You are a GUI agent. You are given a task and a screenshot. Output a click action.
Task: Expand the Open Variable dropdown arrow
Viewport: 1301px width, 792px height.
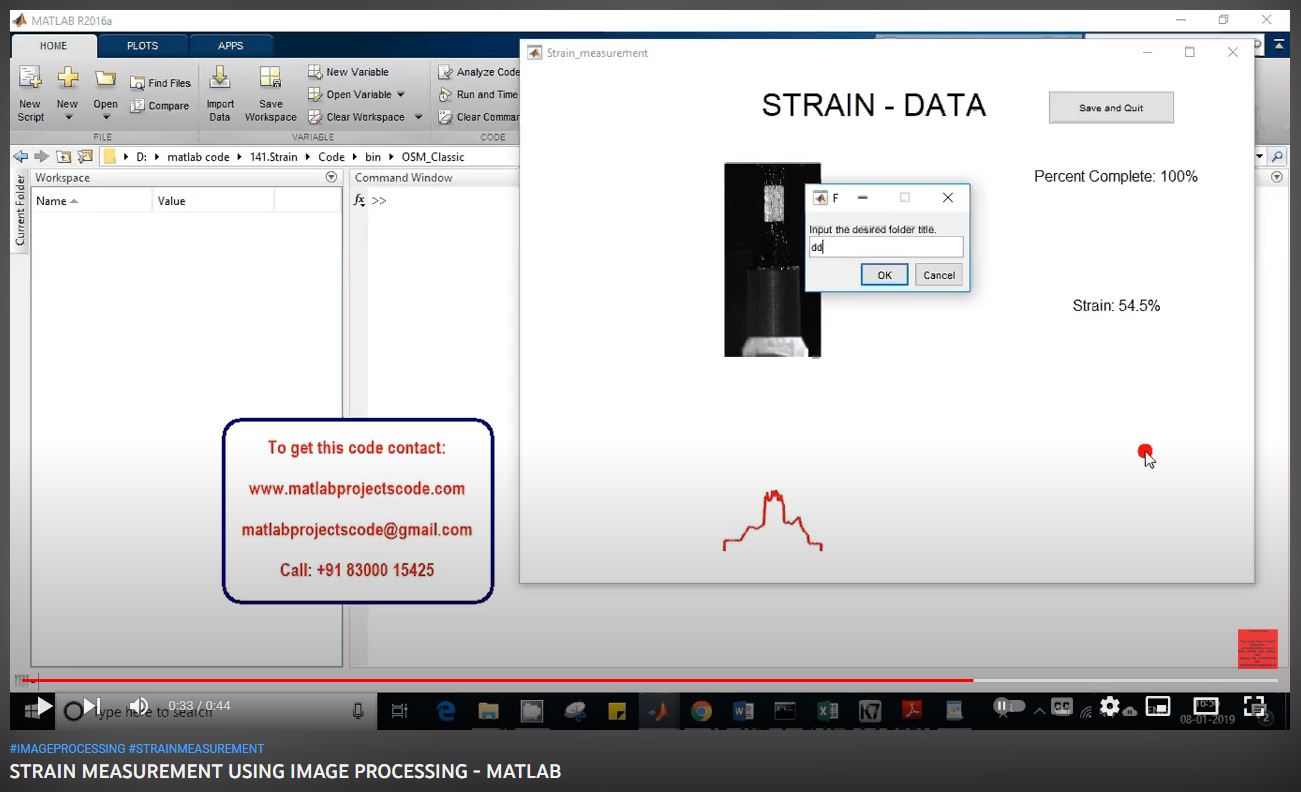click(x=401, y=95)
